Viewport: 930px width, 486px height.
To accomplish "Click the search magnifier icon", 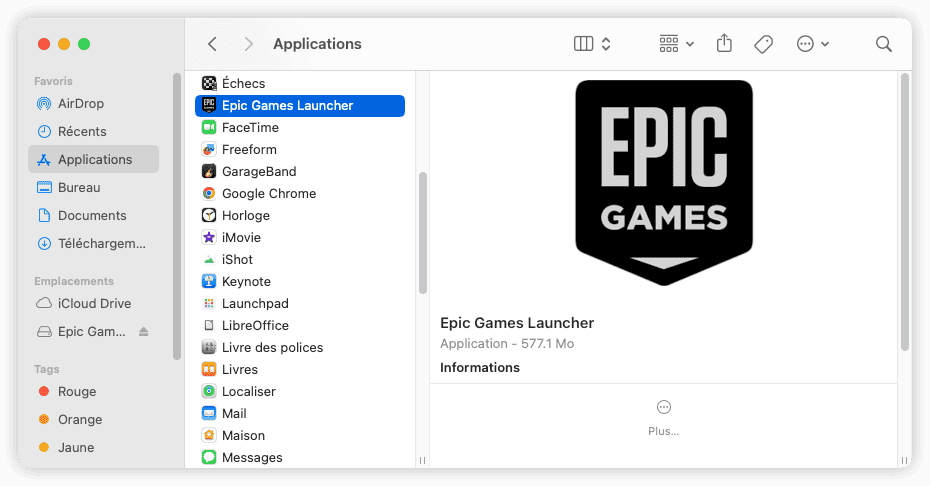I will tap(884, 44).
